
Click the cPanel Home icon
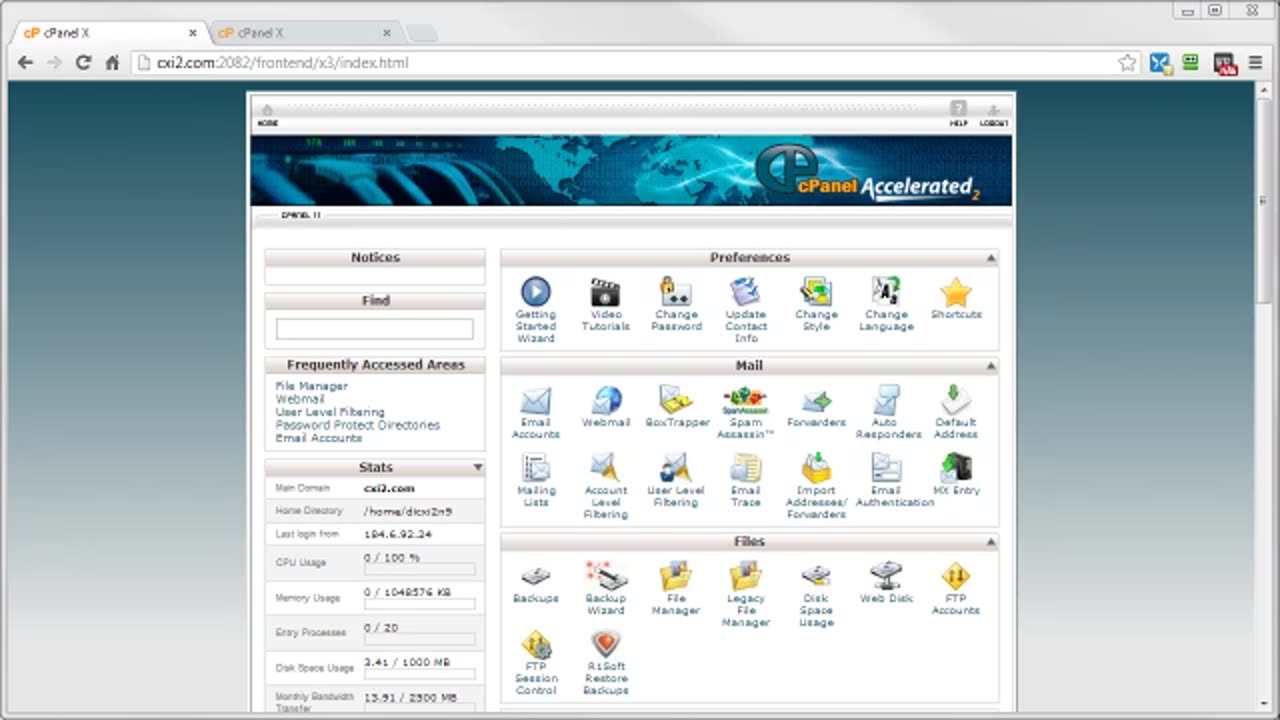point(267,114)
